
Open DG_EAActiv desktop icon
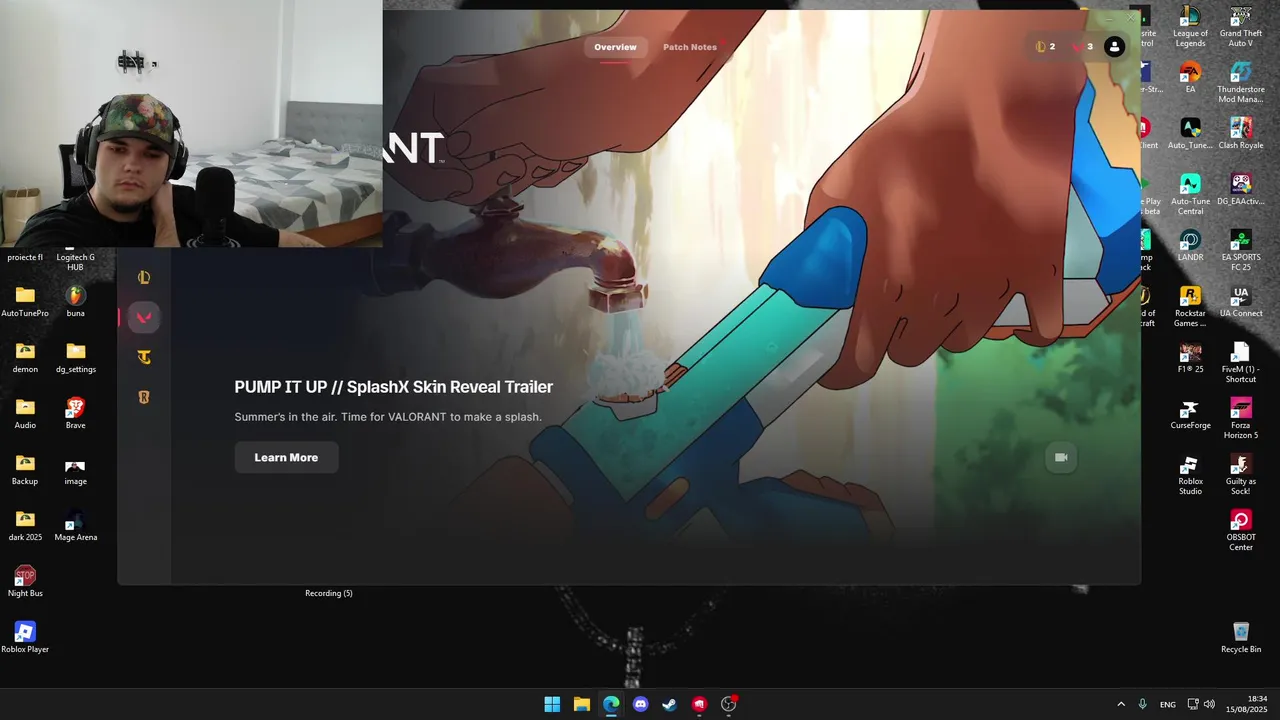point(1241,189)
